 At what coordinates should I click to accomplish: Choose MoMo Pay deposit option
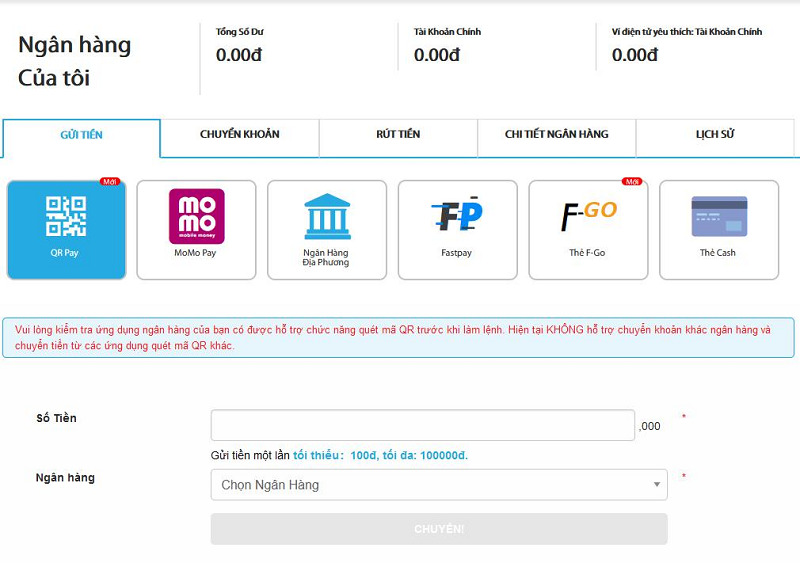tap(196, 229)
